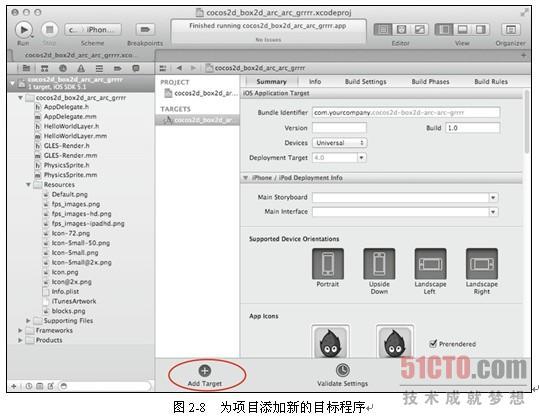Select the Standard editor icon
Image resolution: width=539 pixels, height=419 pixels.
[383, 30]
